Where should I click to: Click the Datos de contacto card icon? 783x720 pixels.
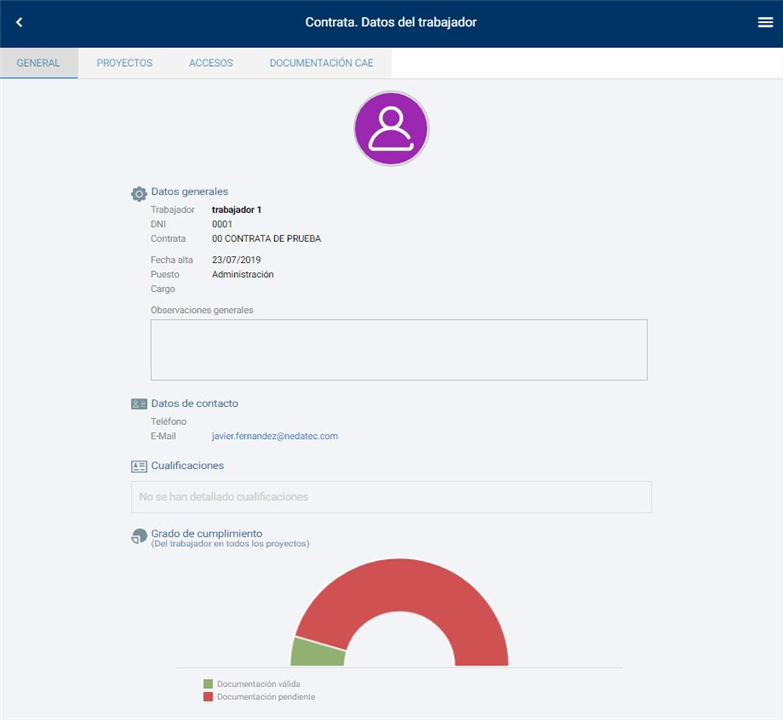pyautogui.click(x=139, y=404)
